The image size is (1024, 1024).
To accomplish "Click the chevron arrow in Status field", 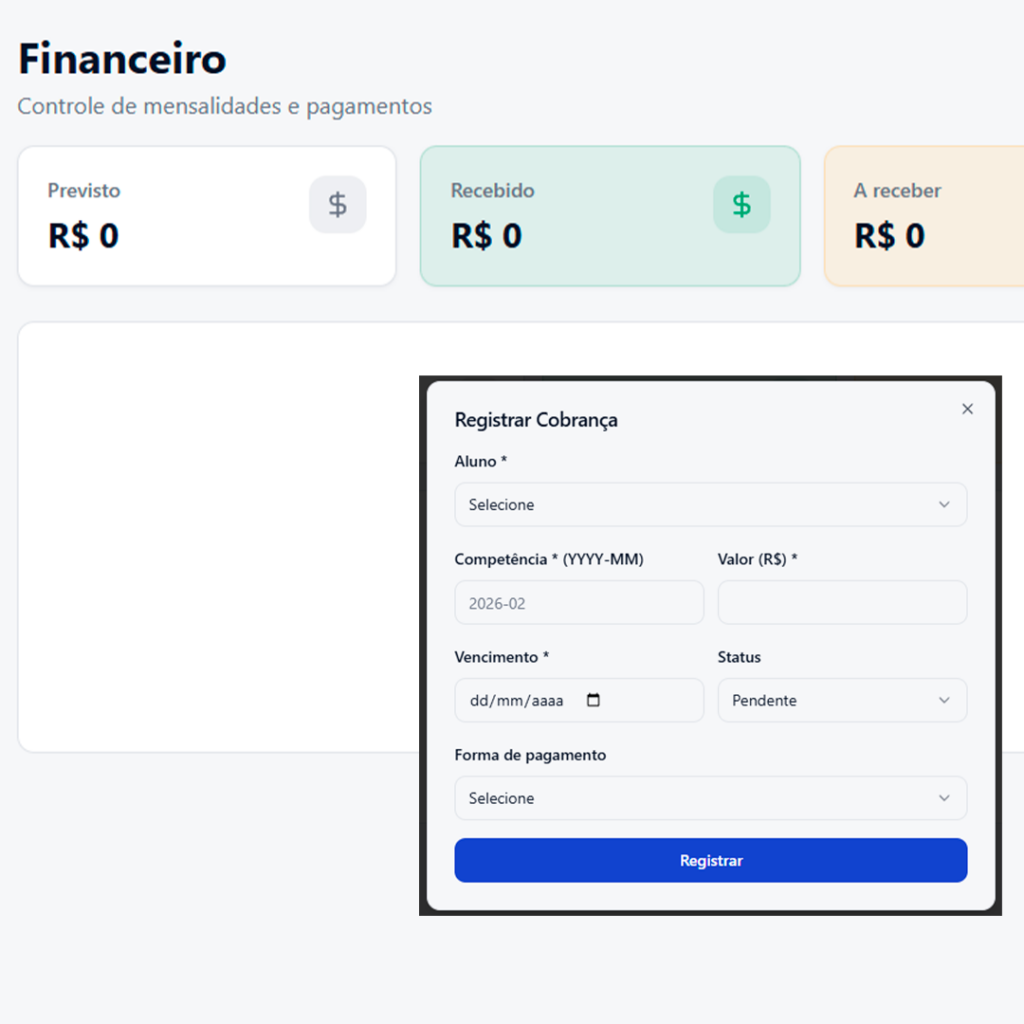I will click(x=944, y=700).
